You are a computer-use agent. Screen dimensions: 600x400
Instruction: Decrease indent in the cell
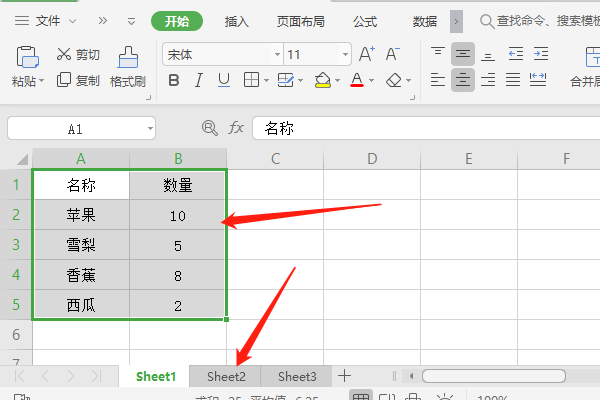pos(516,54)
